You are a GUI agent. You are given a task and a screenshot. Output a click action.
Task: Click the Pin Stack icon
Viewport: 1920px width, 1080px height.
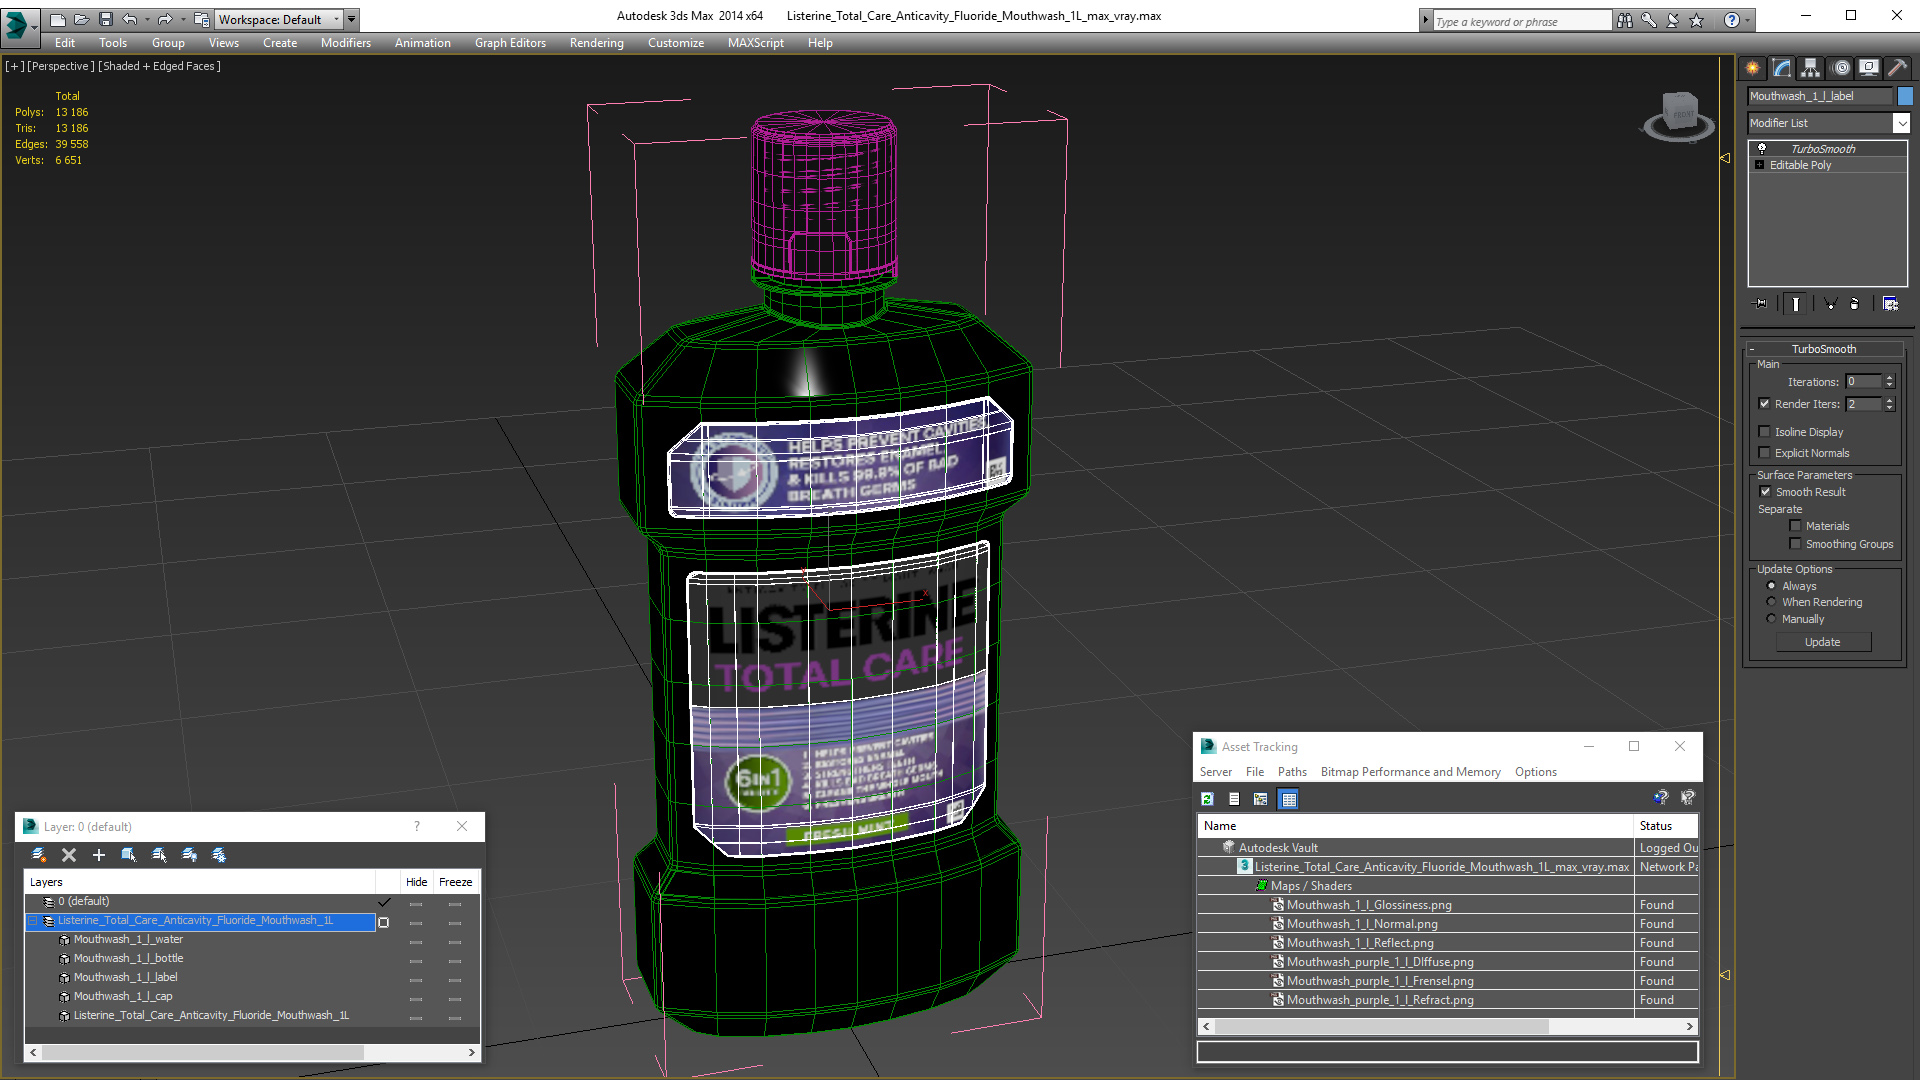(x=1761, y=304)
